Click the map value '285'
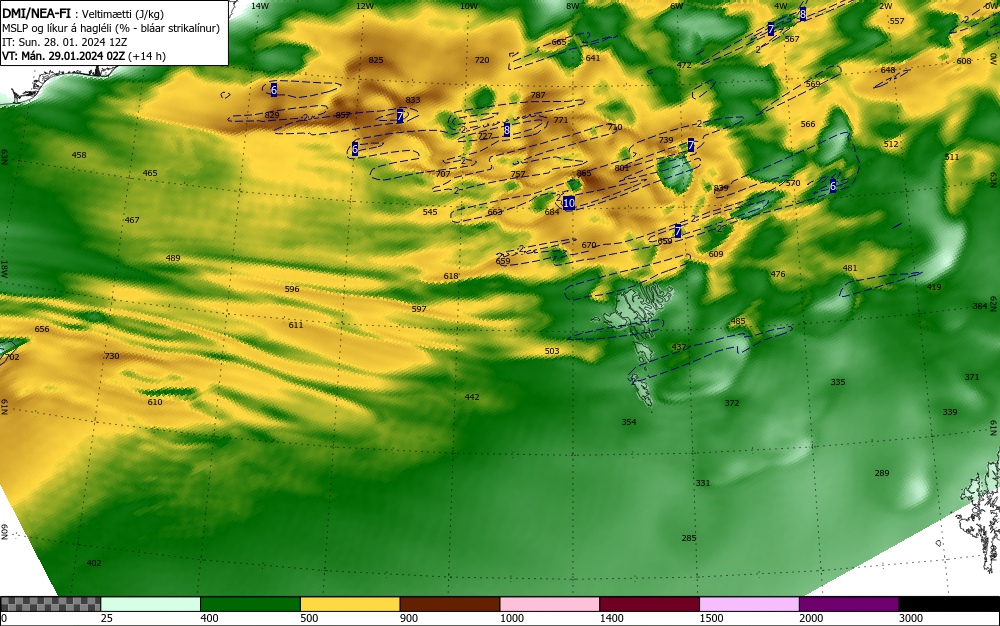 689,539
